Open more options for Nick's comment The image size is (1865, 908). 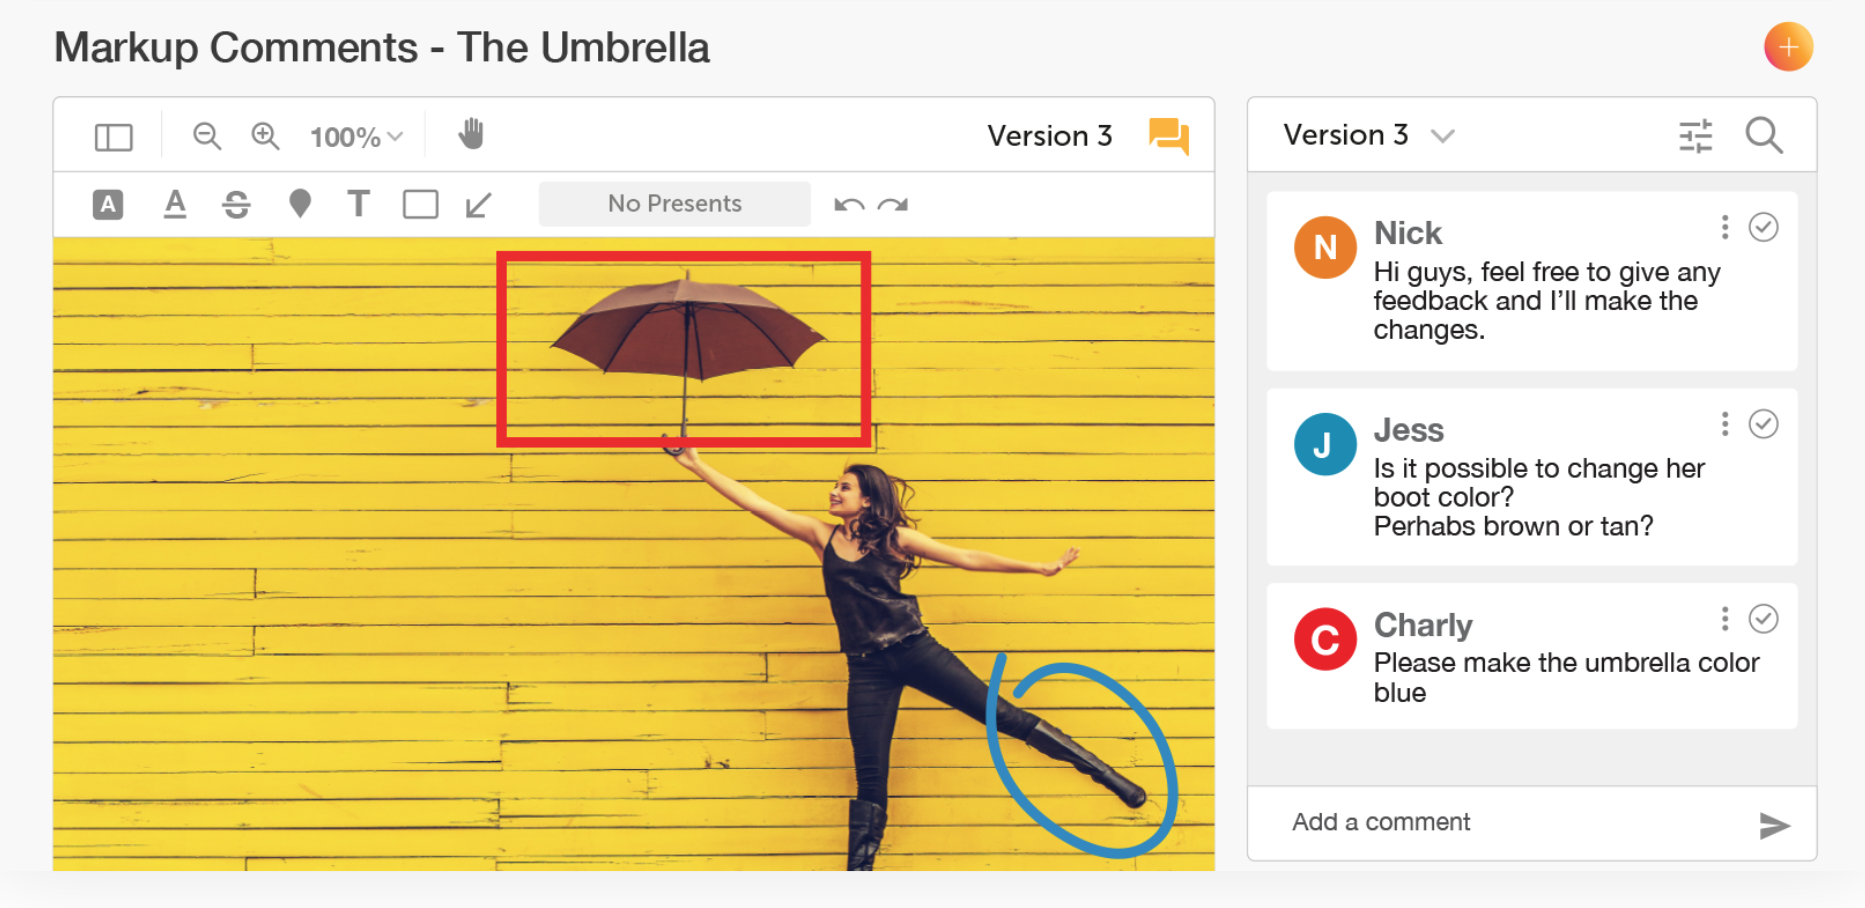click(x=1725, y=227)
